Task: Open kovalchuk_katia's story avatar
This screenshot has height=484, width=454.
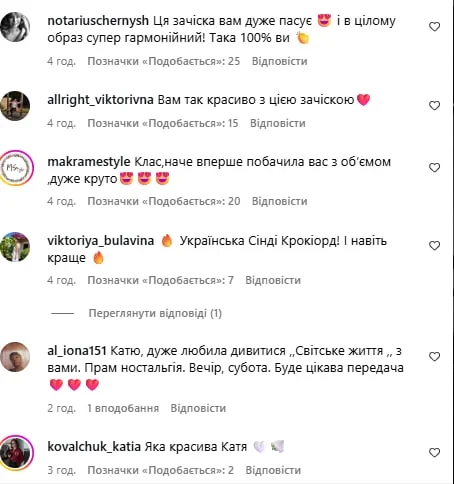Action: (16, 453)
